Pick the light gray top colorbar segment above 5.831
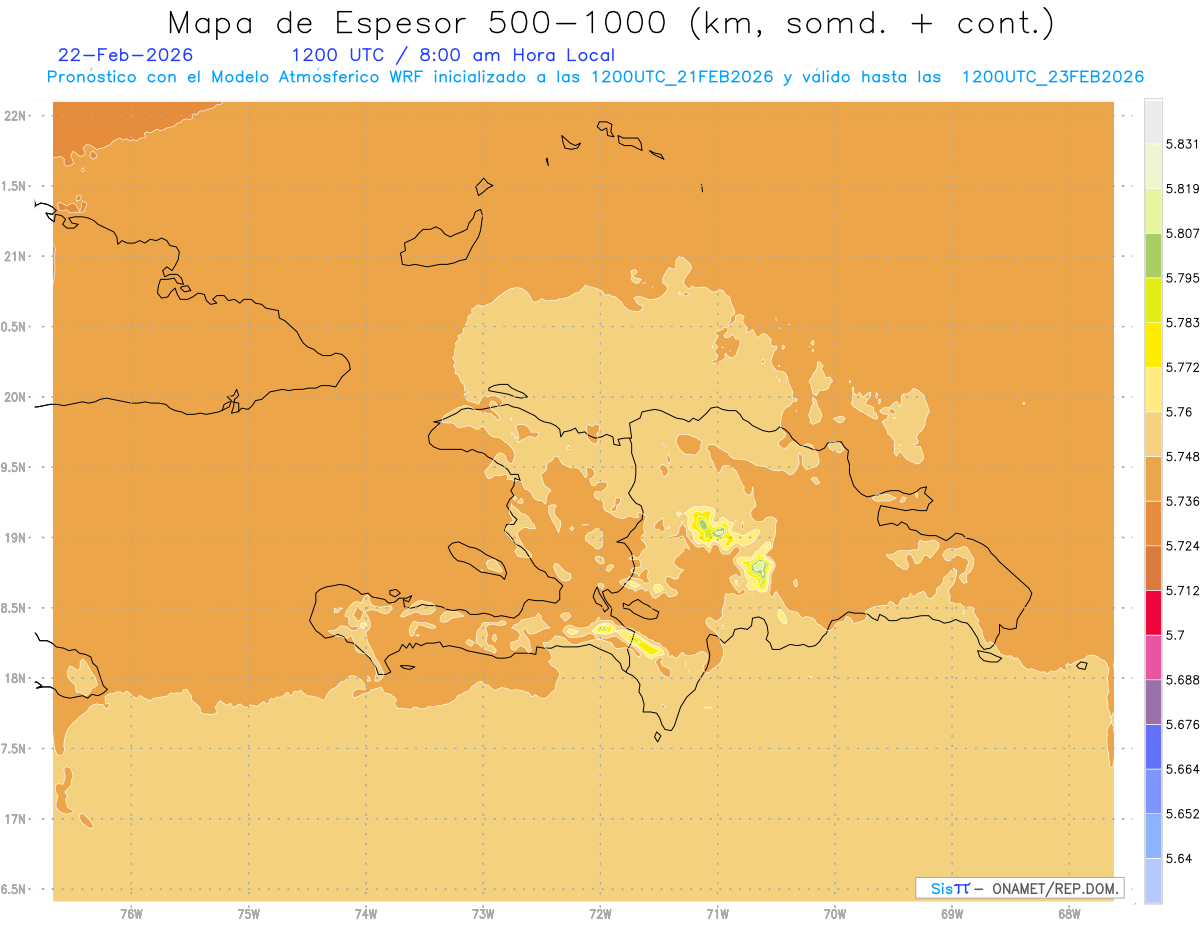This screenshot has height=927, width=1200. [x=1153, y=121]
